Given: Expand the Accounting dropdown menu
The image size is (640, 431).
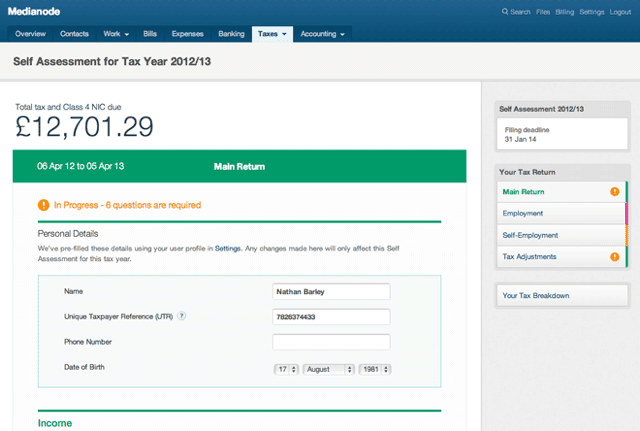Looking at the screenshot, I should pos(323,34).
